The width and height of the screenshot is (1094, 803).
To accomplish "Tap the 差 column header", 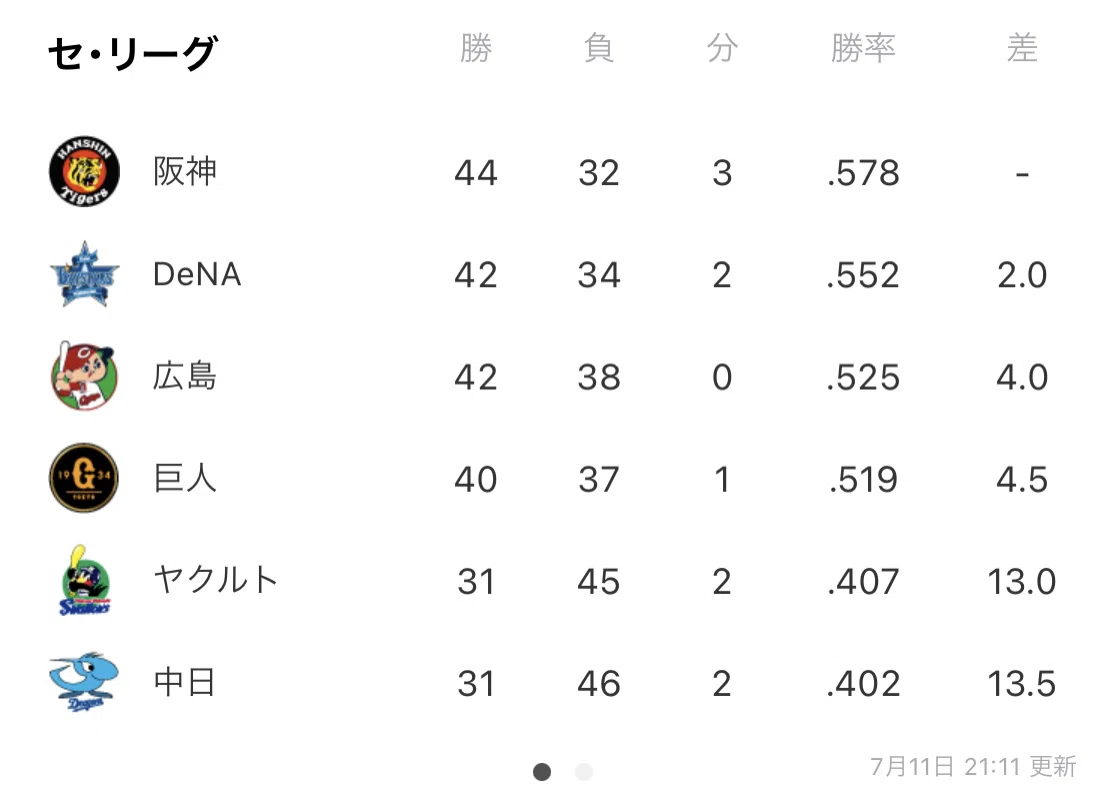I will pos(1022,49).
